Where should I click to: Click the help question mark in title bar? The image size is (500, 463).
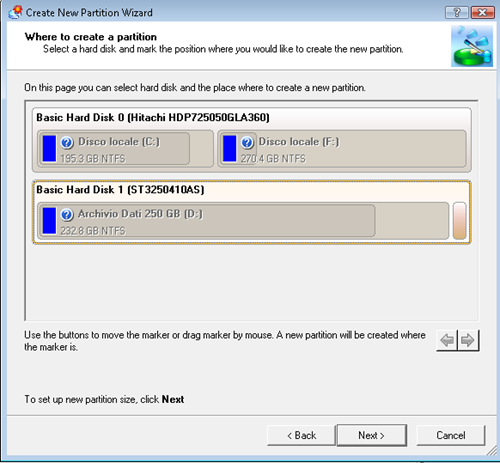pos(457,13)
